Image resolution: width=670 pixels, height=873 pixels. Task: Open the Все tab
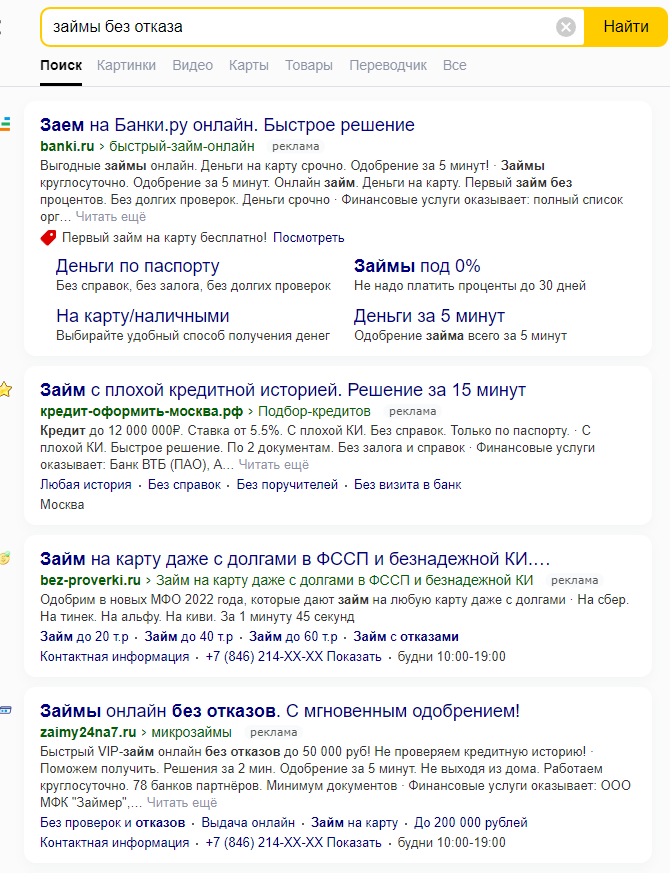tap(454, 65)
